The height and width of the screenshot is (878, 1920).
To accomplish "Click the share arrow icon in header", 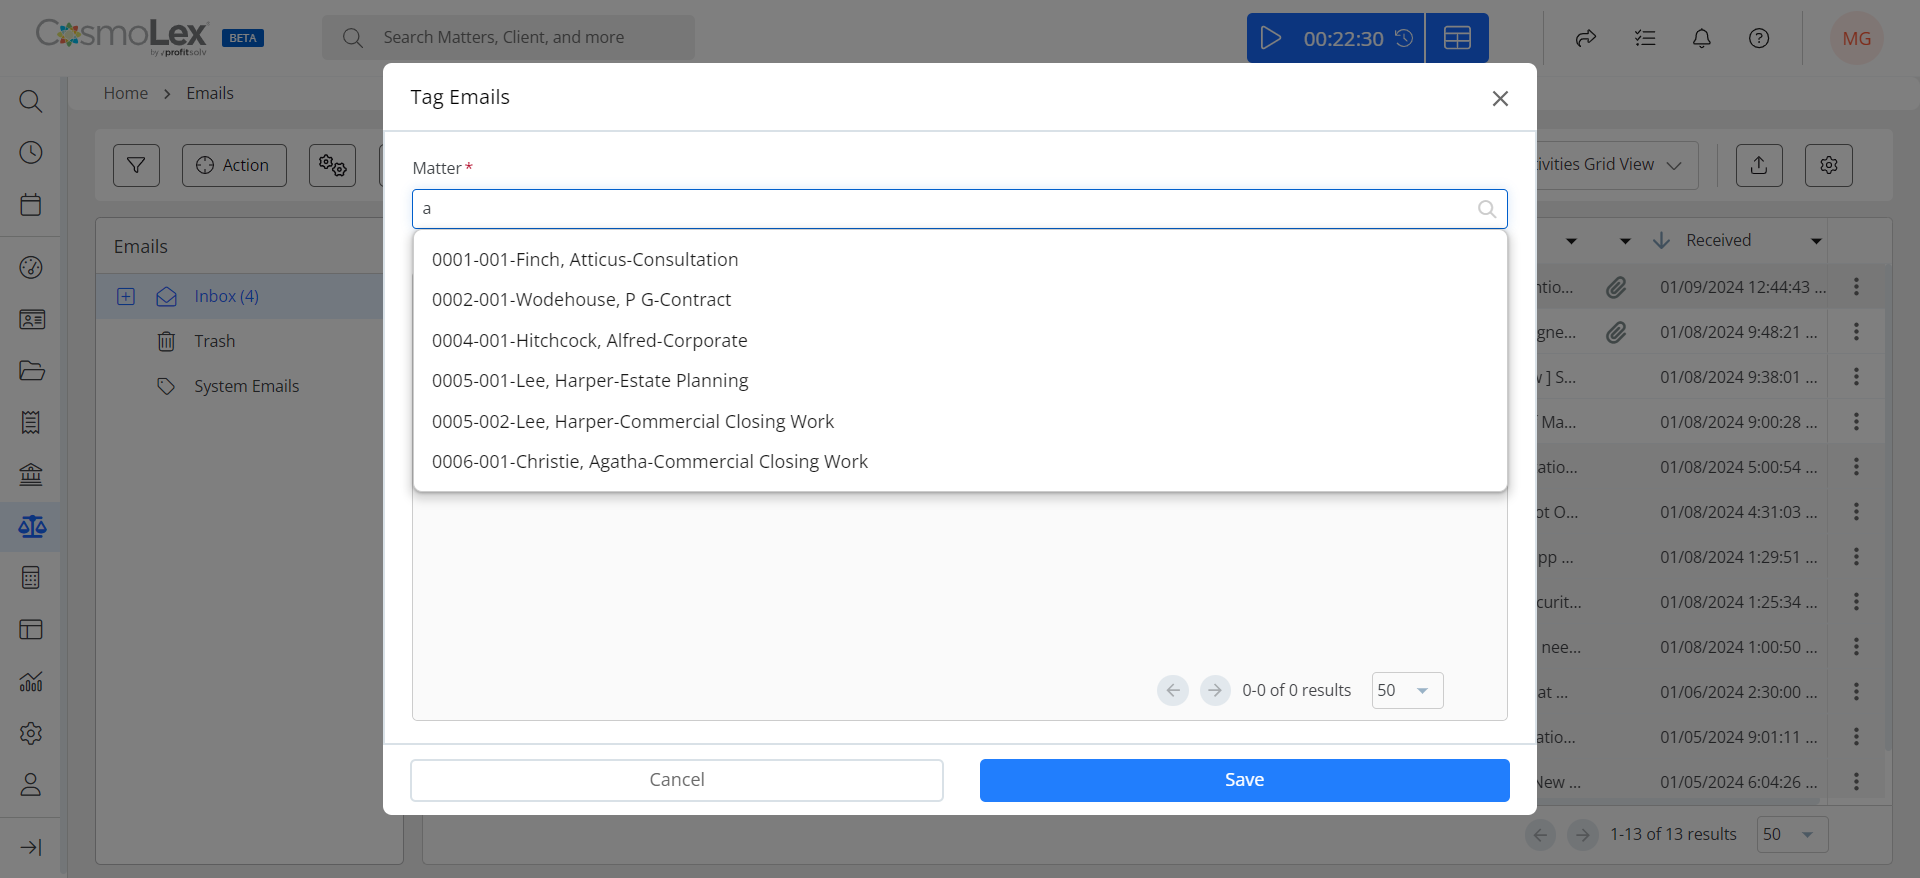I will click(x=1586, y=38).
